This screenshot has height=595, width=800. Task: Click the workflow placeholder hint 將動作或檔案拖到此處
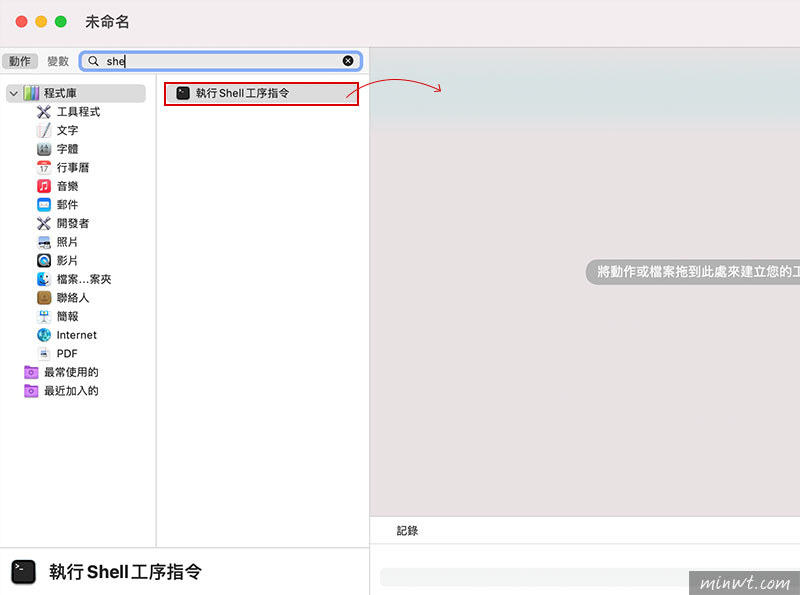pos(693,271)
